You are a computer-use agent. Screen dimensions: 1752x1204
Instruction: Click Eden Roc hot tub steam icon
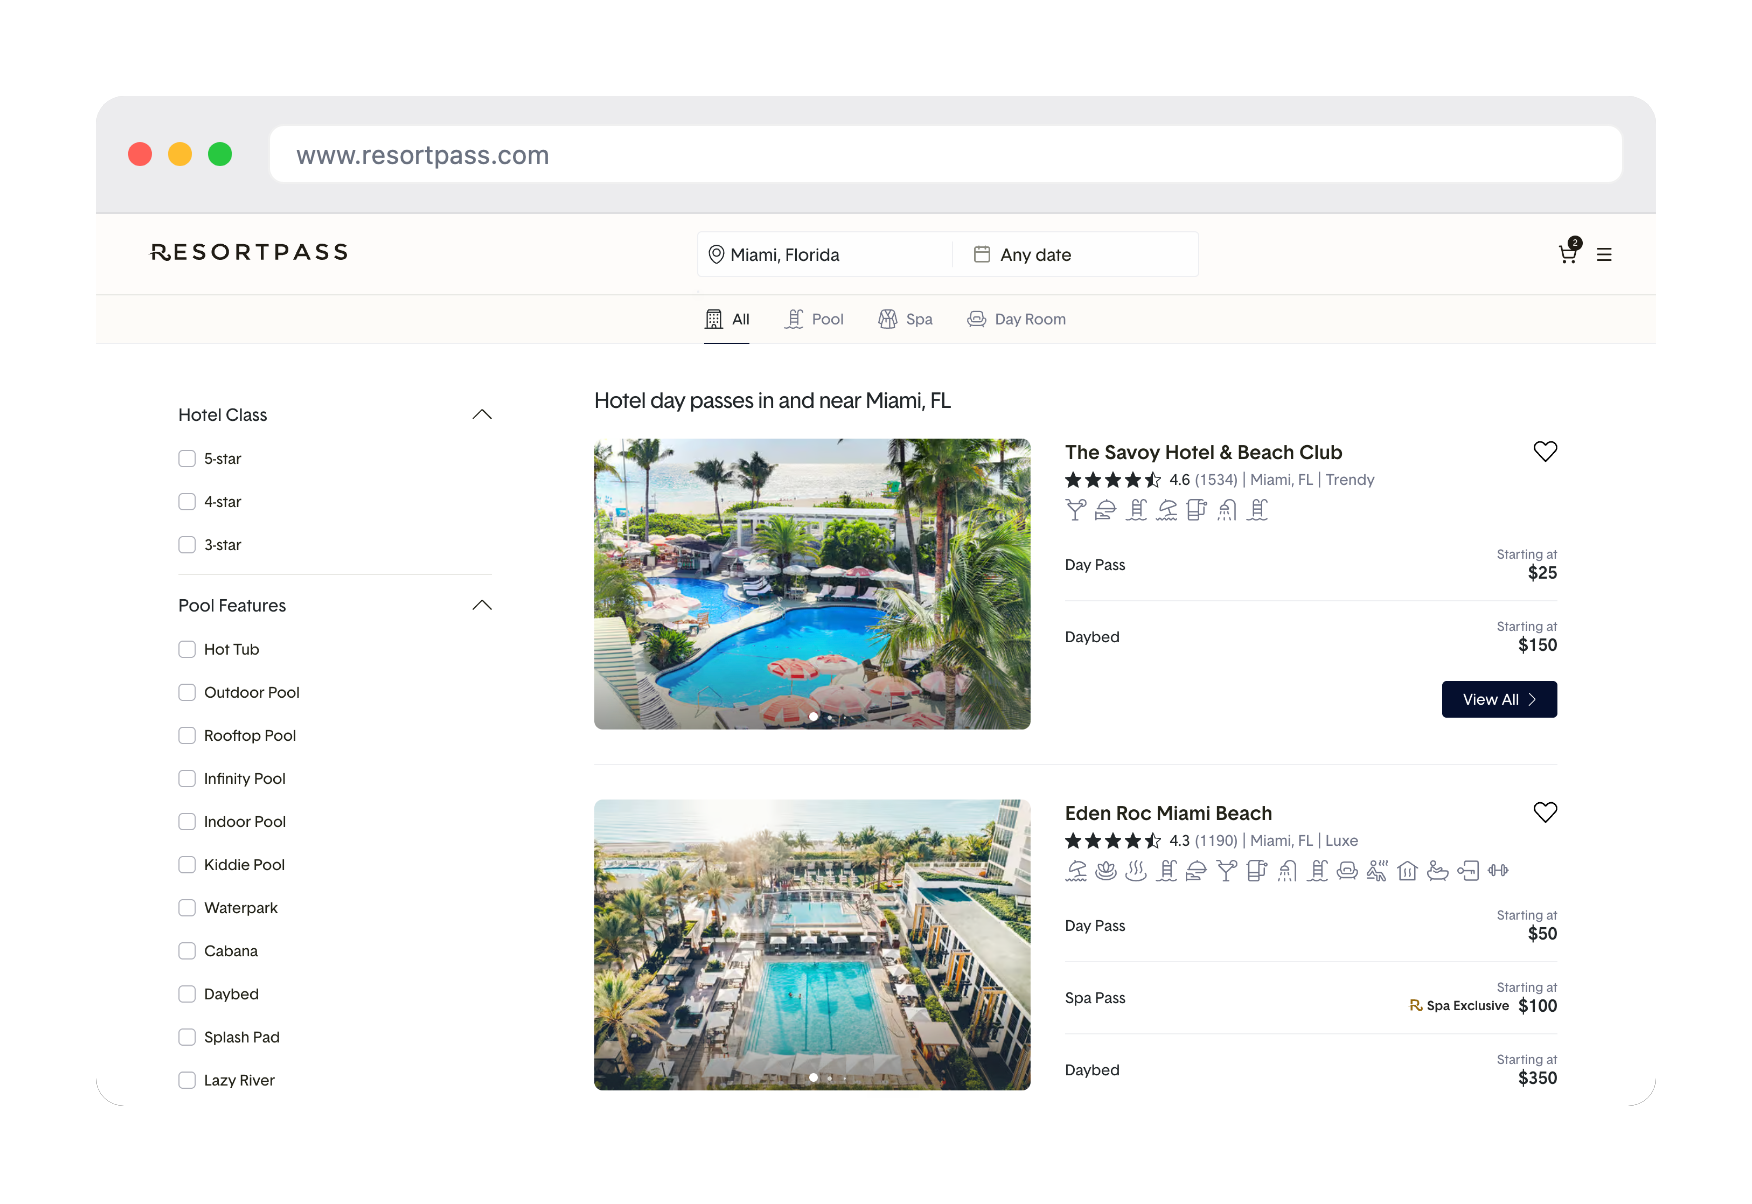tap(1136, 871)
